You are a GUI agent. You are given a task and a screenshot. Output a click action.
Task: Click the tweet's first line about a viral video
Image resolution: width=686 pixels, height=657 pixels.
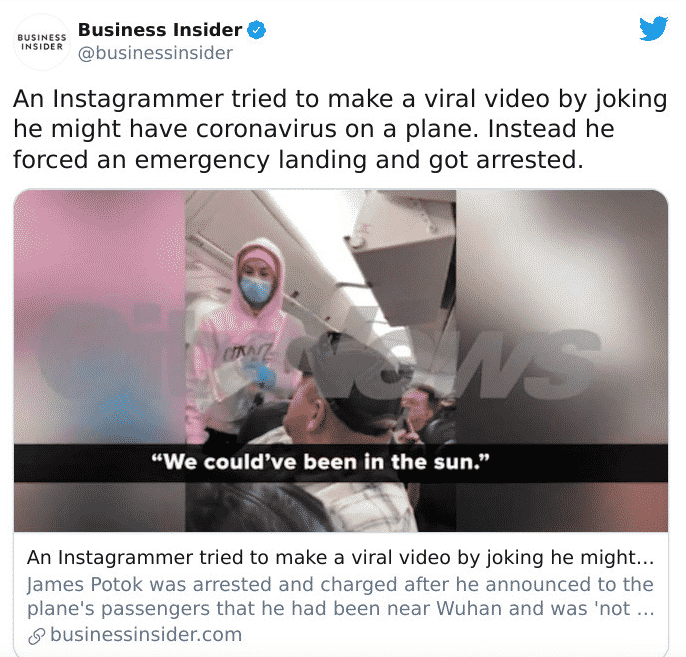pos(340,99)
